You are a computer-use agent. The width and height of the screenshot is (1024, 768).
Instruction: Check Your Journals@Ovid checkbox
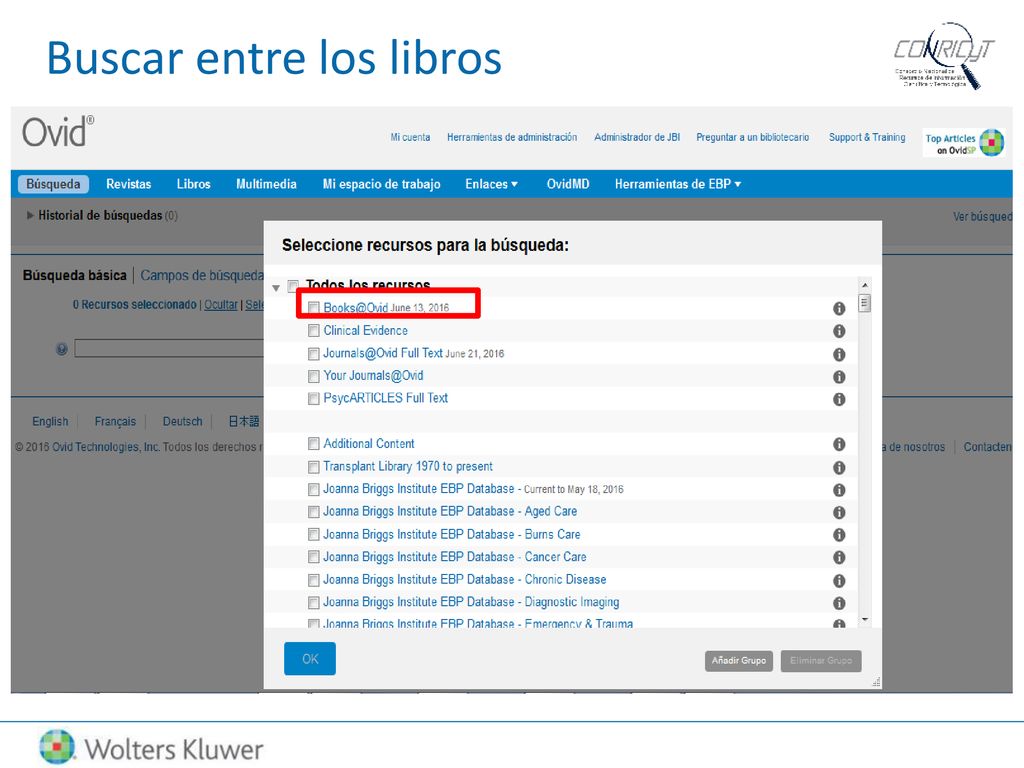(313, 376)
